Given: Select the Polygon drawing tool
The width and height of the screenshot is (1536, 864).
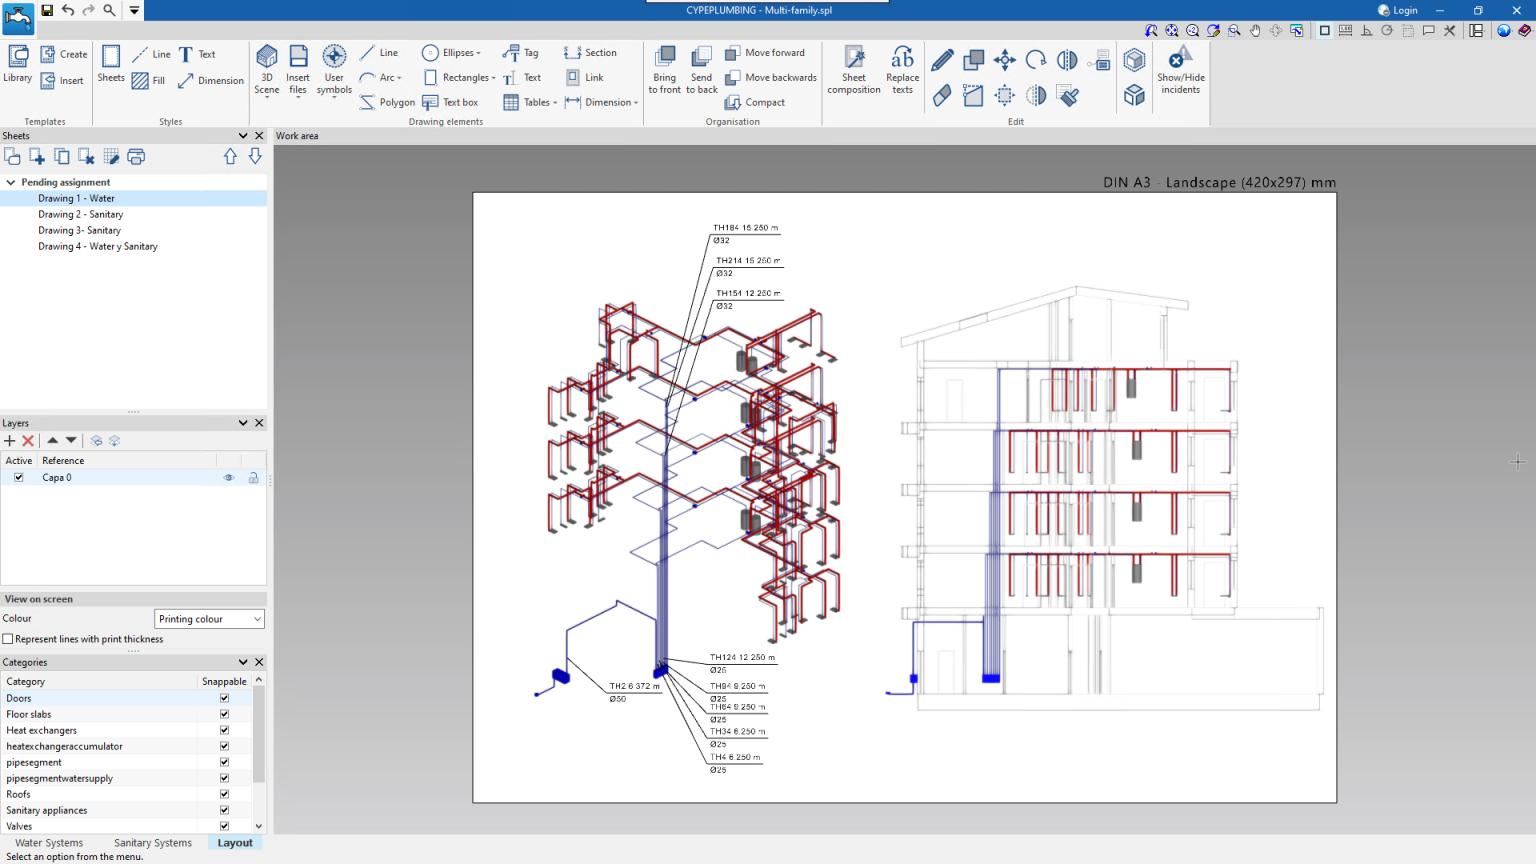Looking at the screenshot, I should (x=387, y=101).
